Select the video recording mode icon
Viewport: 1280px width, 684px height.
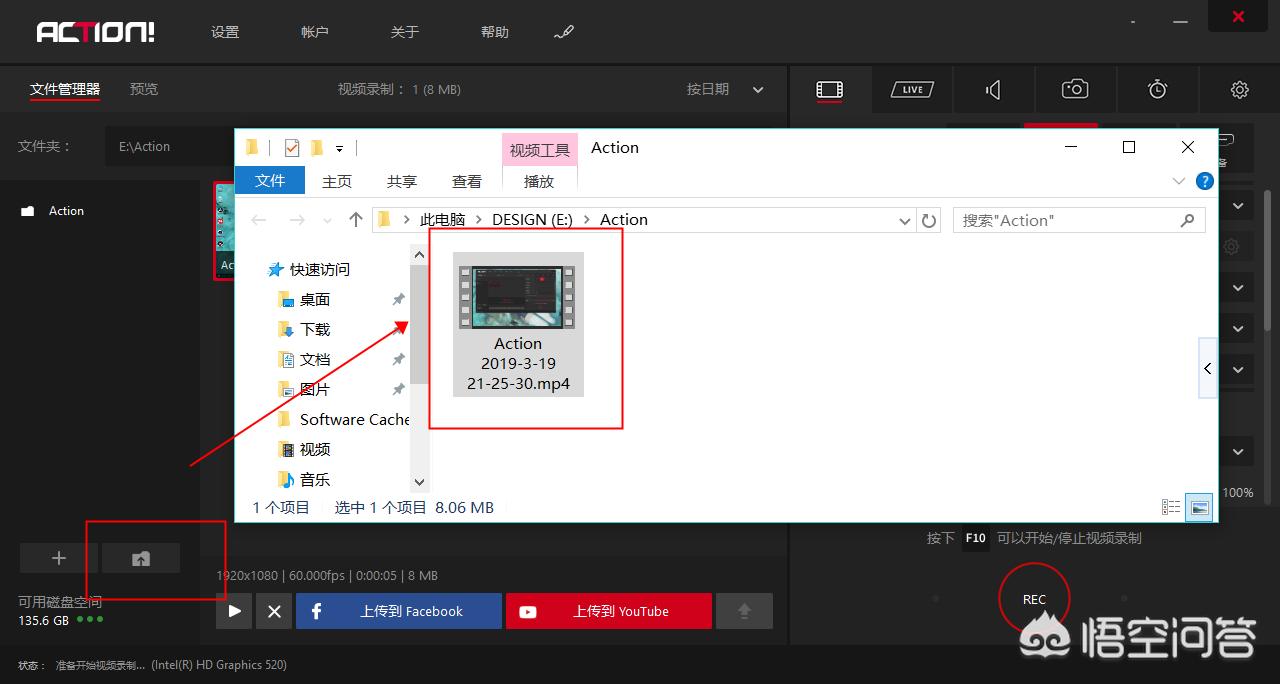tap(830, 89)
